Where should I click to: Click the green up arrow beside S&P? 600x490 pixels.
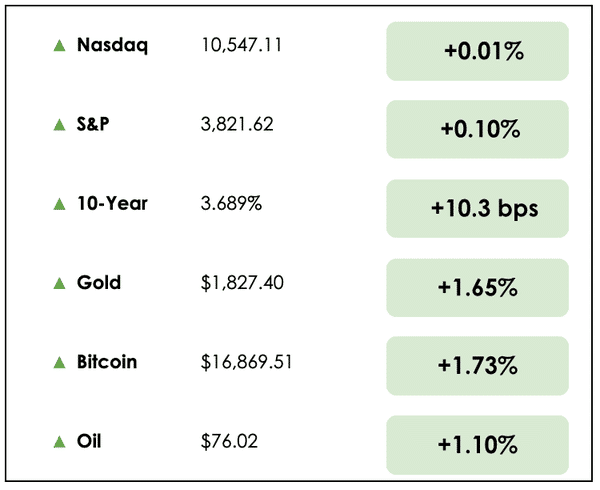(59, 125)
